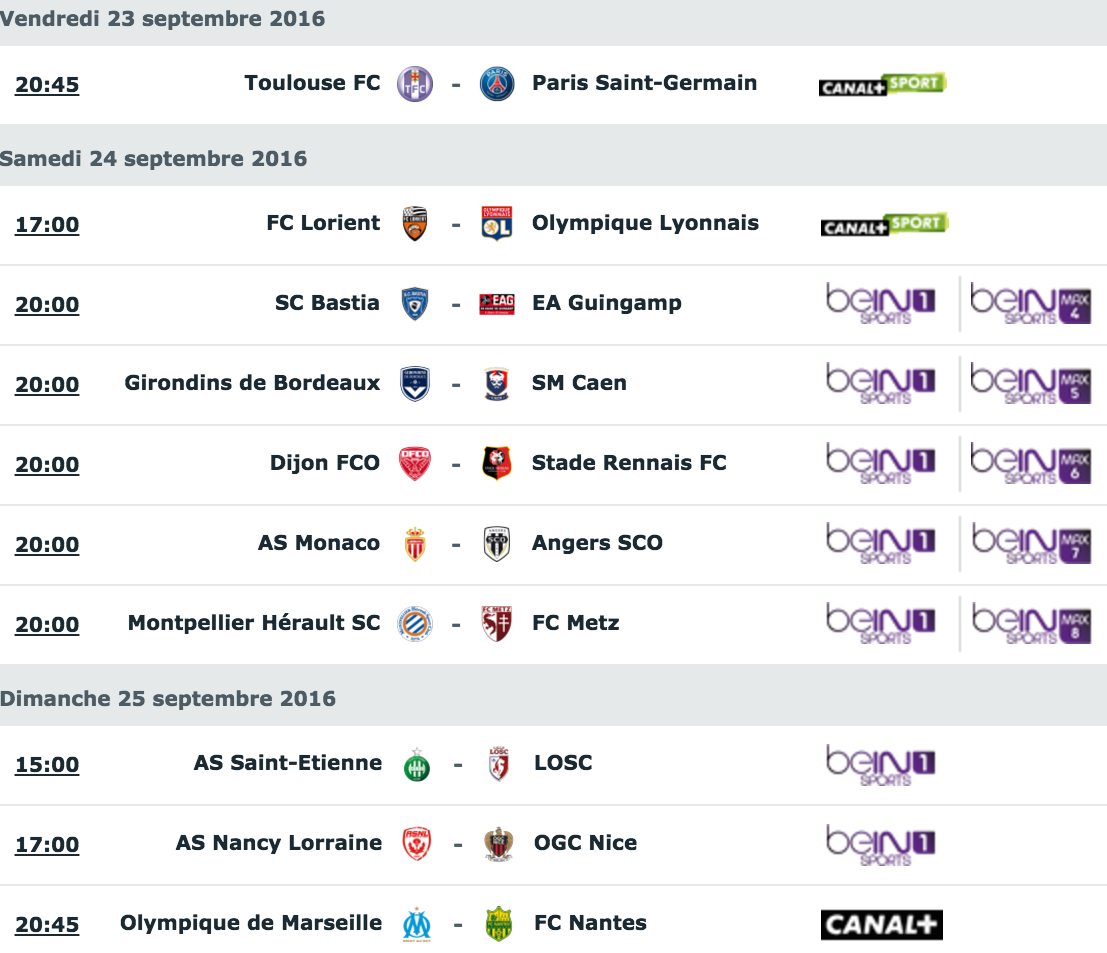Click the 15:00 AS Saint-Etienne kickoff link
The height and width of the screenshot is (953, 1107).
click(x=47, y=765)
